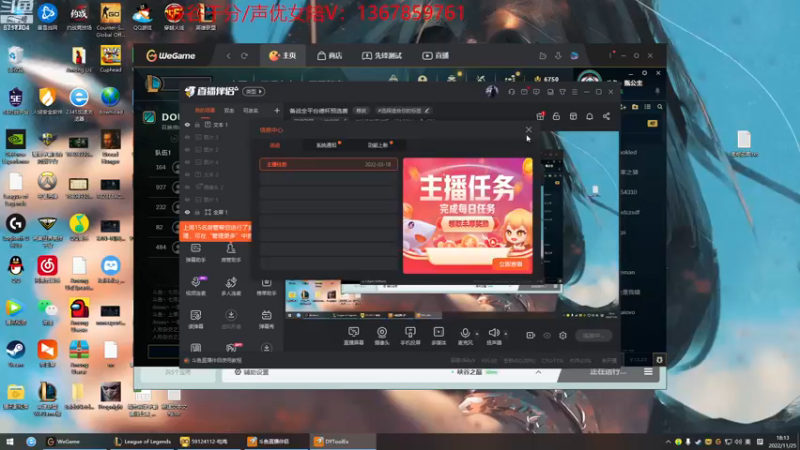Click the 辅助设置 button in WeGame
The height and width of the screenshot is (450, 800).
click(251, 372)
